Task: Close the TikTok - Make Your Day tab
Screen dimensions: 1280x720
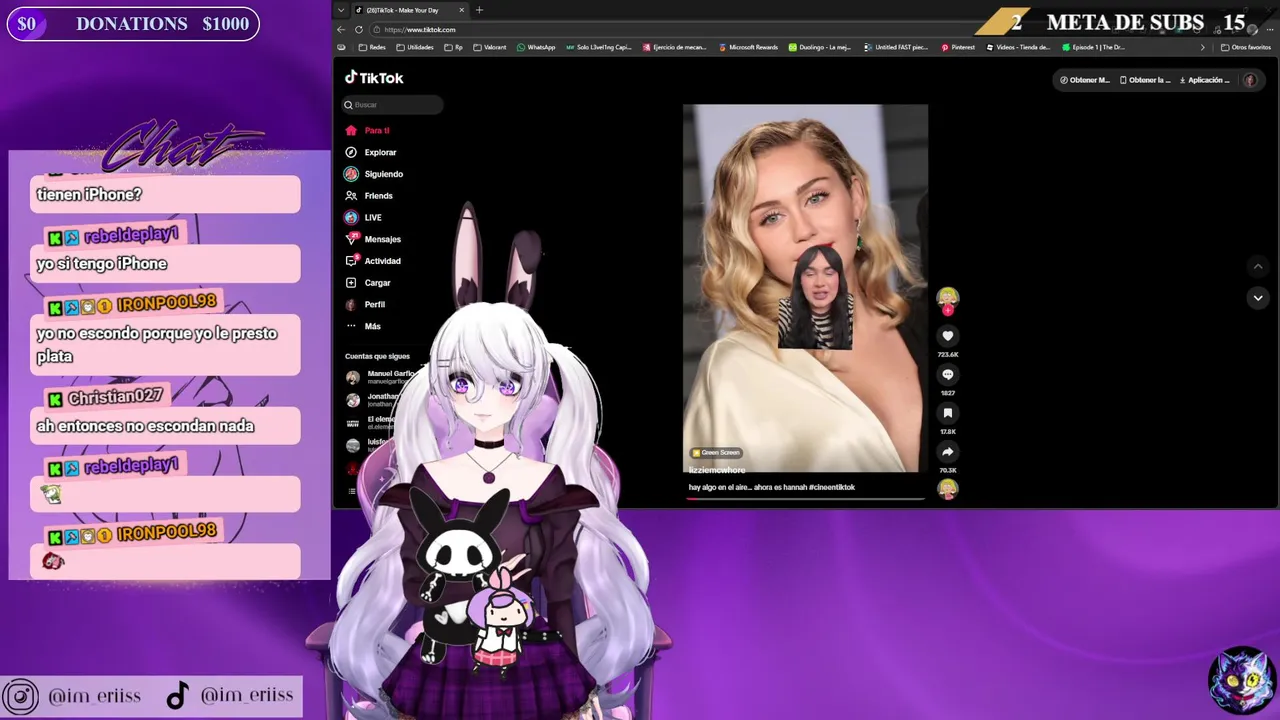Action: pyautogui.click(x=461, y=10)
